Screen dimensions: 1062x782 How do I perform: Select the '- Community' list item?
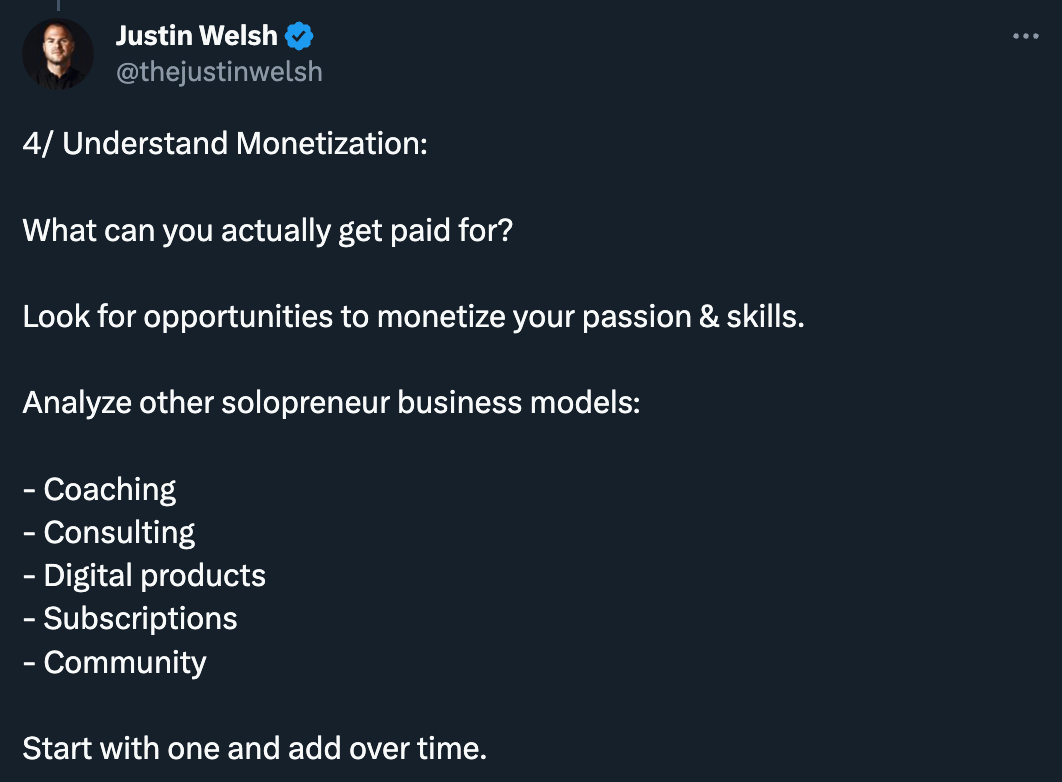tap(114, 662)
